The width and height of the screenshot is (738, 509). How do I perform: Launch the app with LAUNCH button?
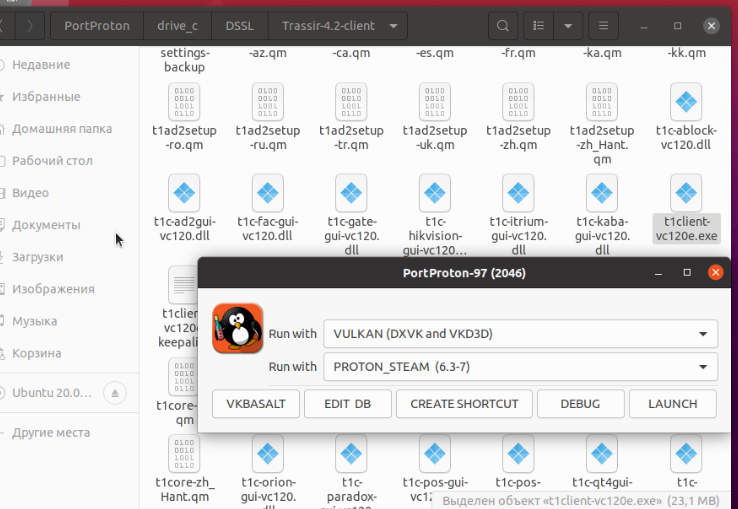pos(673,404)
